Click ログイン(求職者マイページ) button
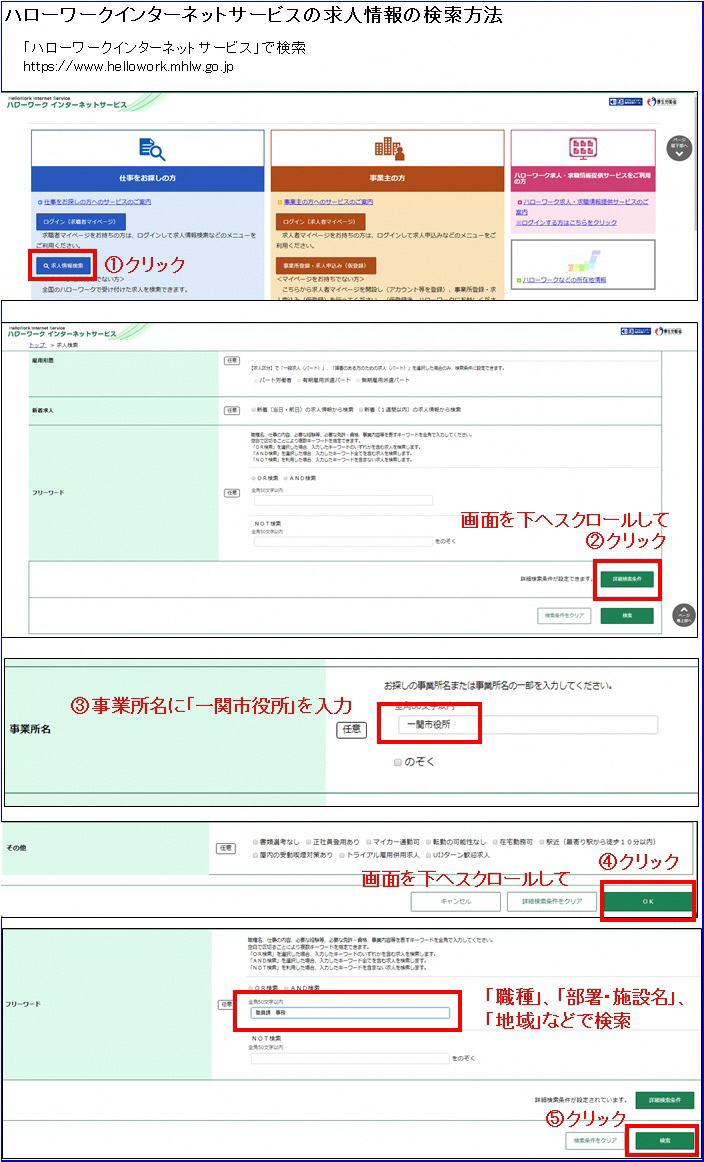This screenshot has height=1162, width=704. (81, 221)
